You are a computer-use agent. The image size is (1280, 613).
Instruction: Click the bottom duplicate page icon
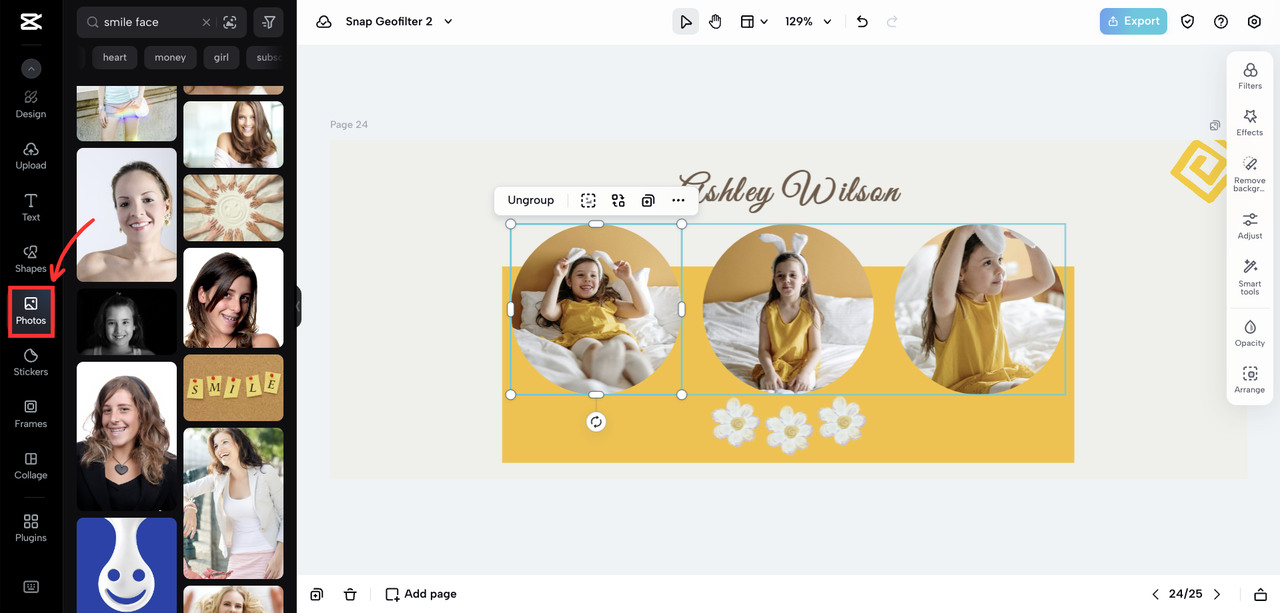click(317, 594)
